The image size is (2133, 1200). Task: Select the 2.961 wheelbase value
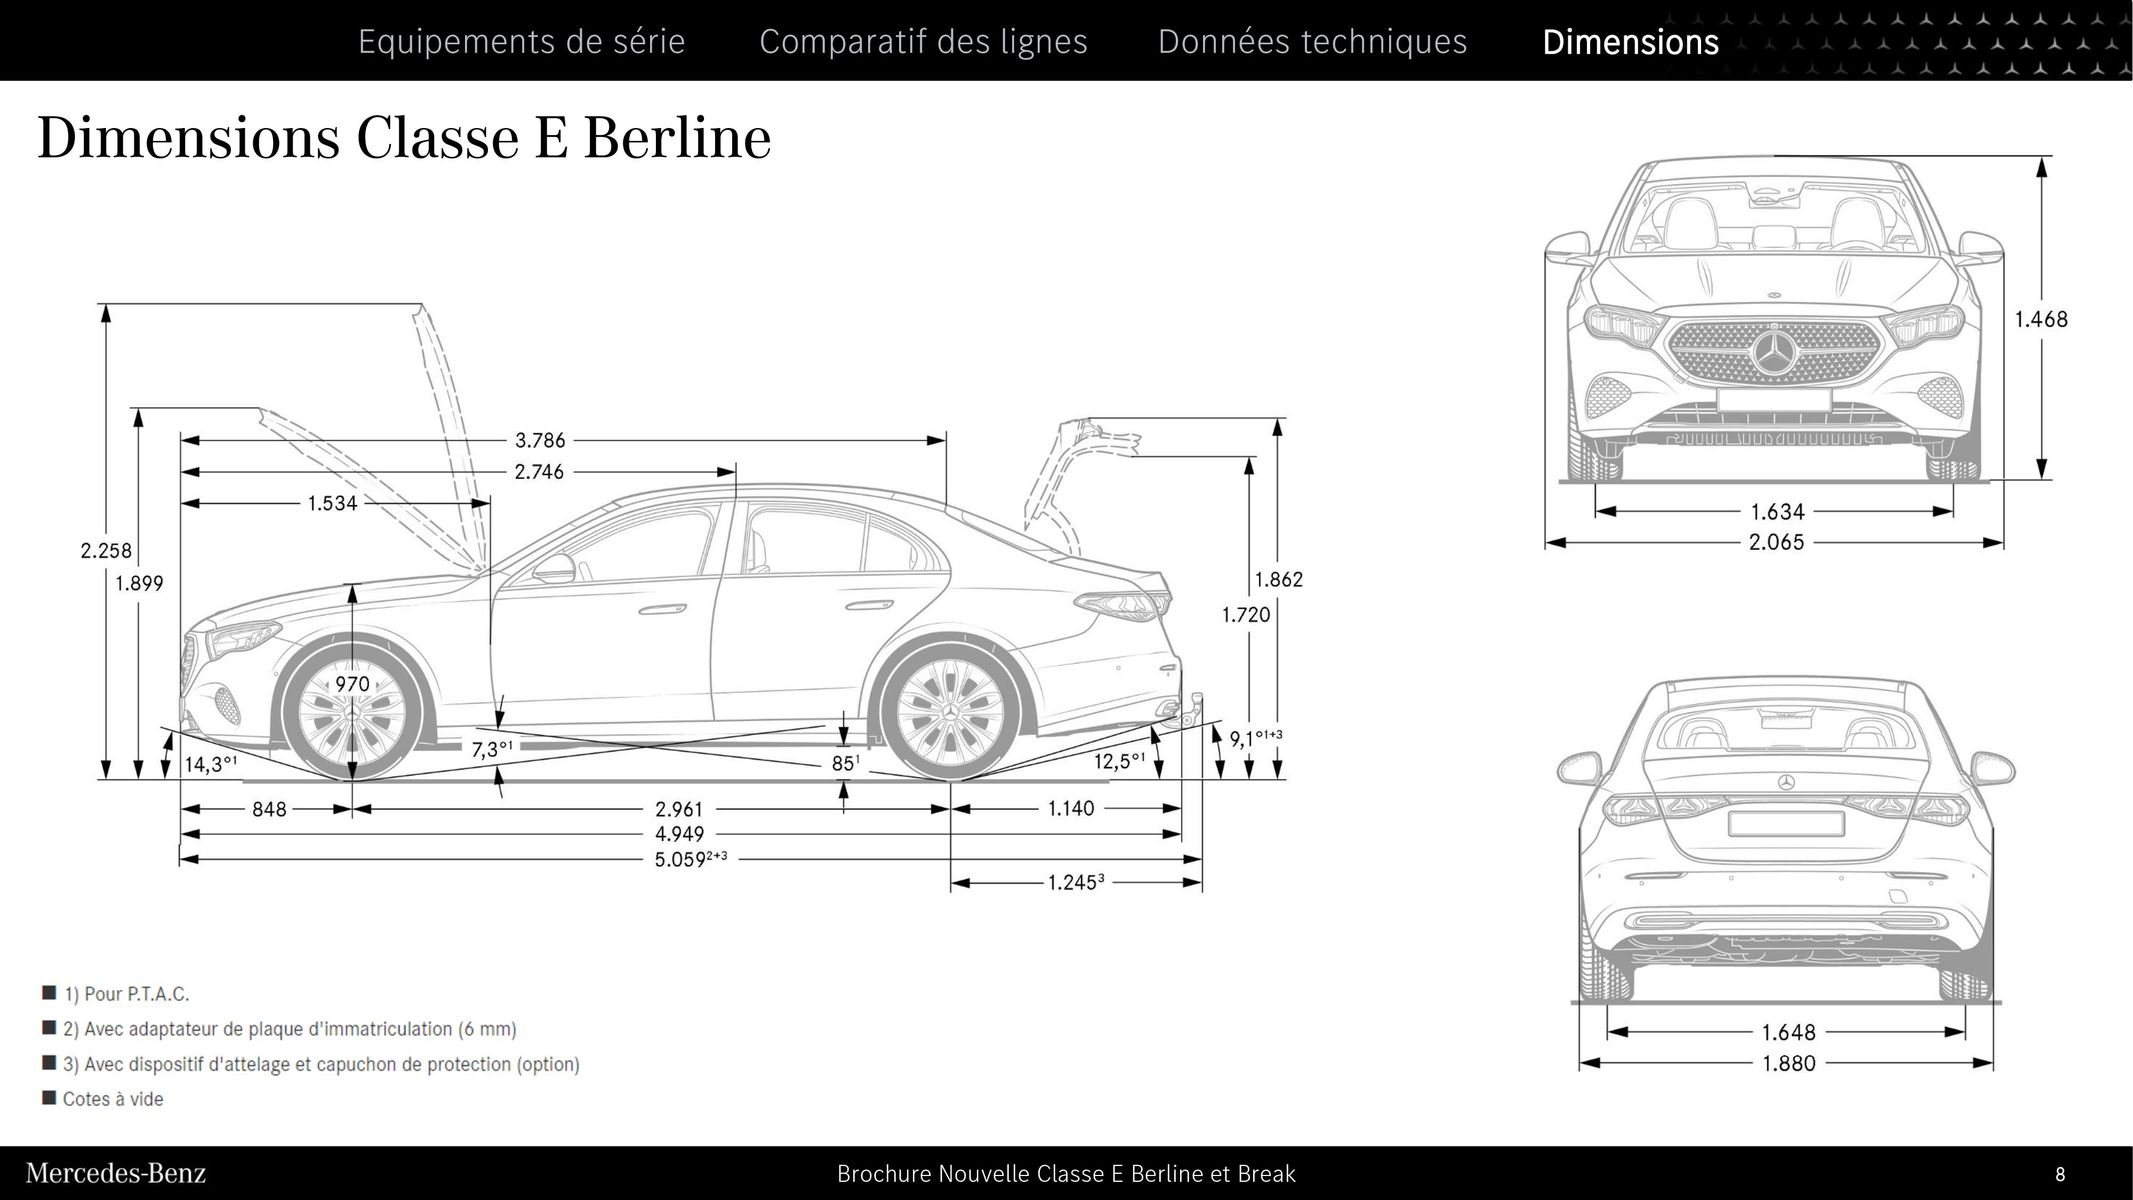679,809
